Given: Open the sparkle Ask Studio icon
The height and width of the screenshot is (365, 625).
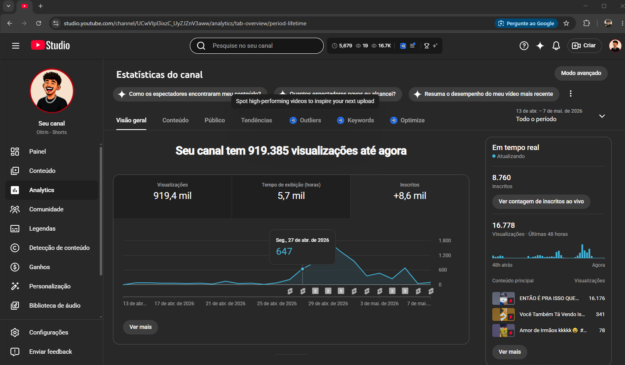Looking at the screenshot, I should tap(540, 46).
